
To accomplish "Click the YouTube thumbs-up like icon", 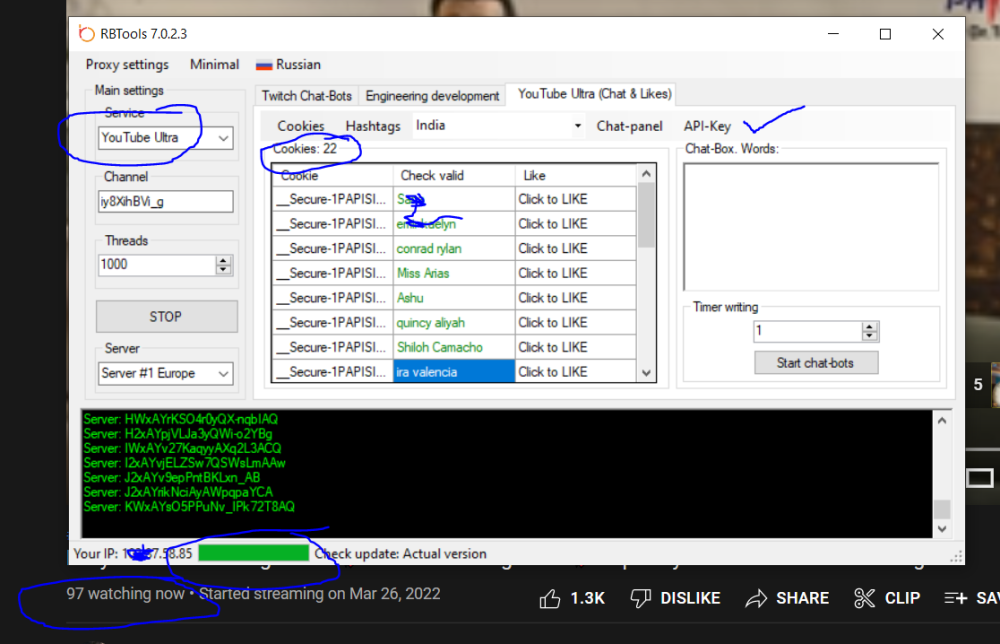I will pyautogui.click(x=550, y=598).
